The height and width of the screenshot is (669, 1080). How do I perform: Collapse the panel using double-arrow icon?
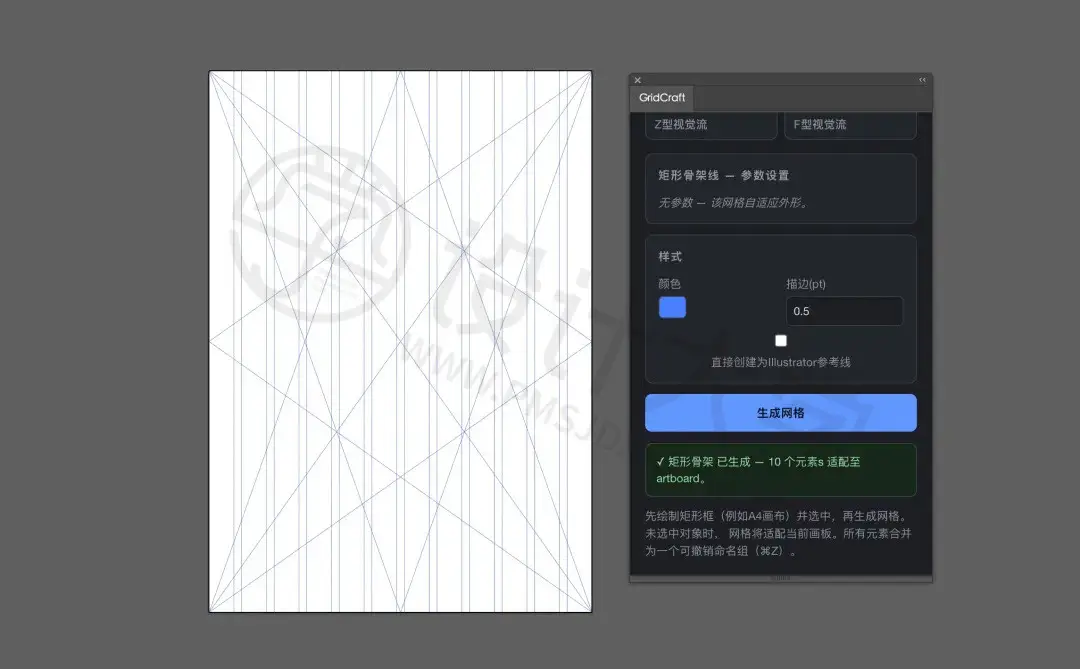point(922,80)
